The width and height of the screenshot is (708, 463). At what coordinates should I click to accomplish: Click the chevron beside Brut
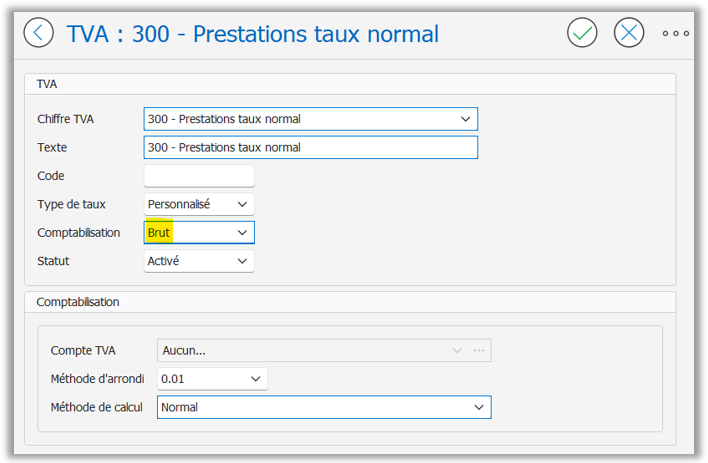(242, 233)
